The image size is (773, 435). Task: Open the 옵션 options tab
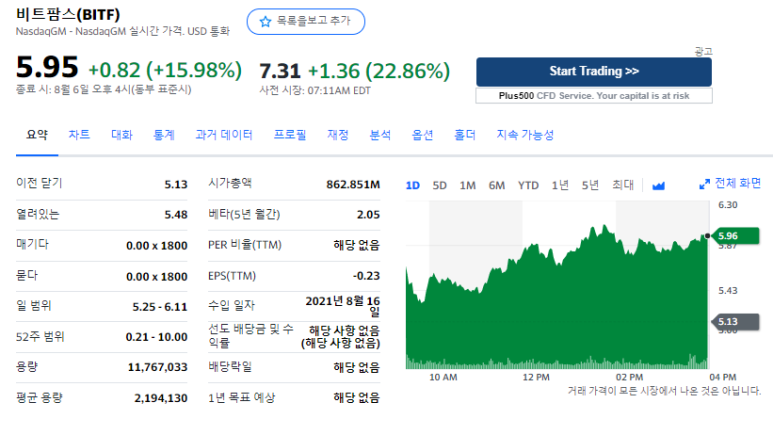pyautogui.click(x=422, y=135)
